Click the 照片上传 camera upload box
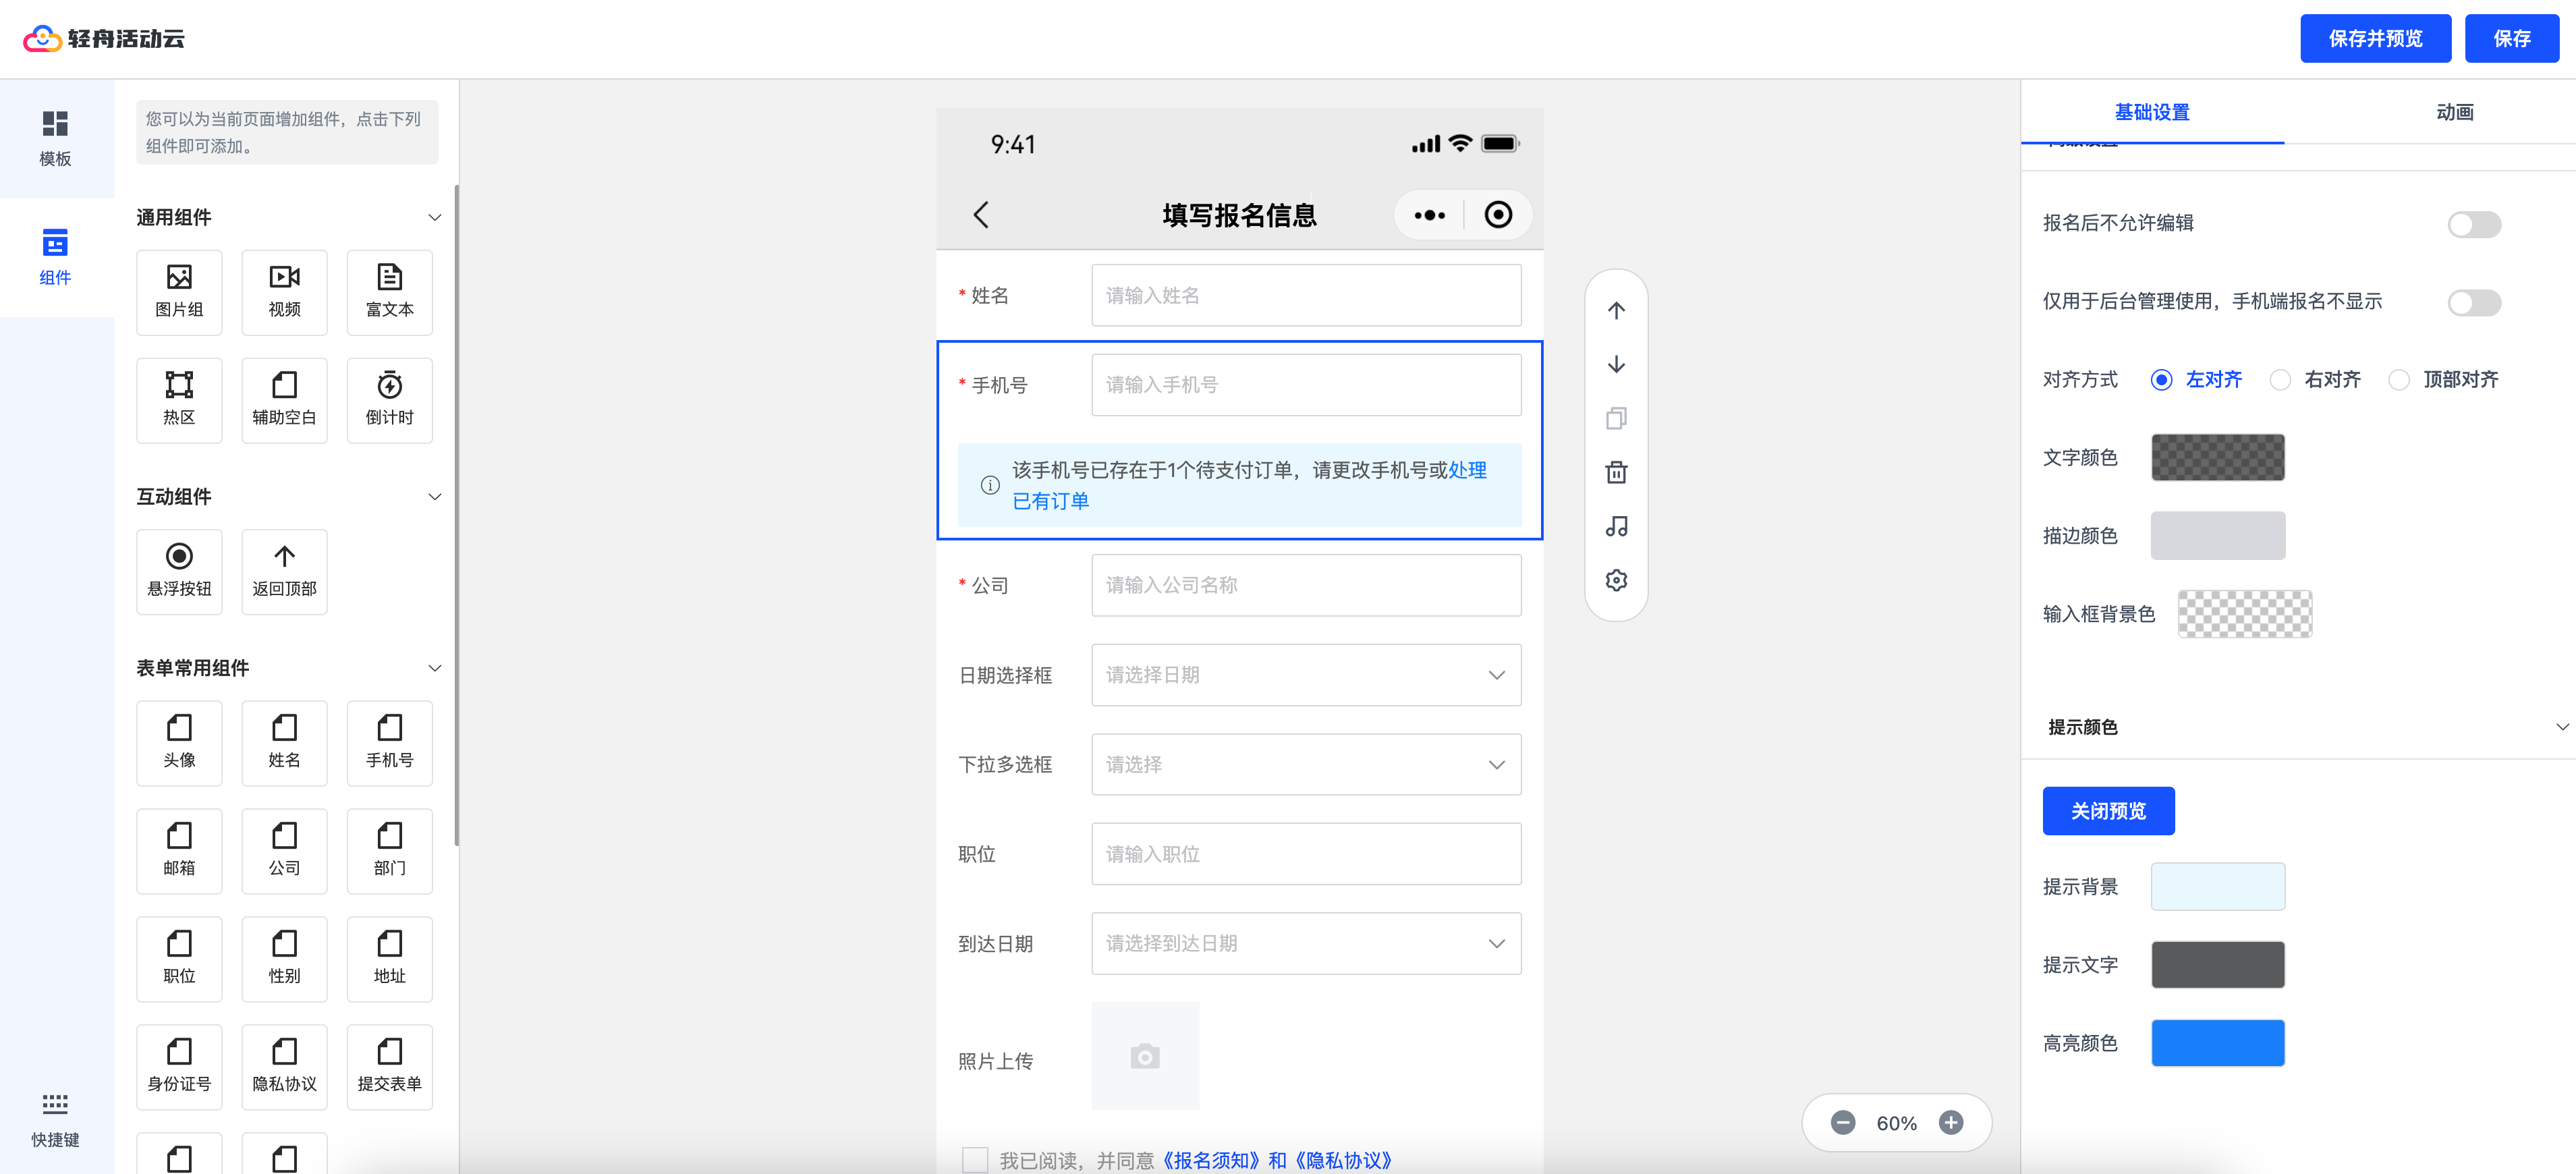Image resolution: width=2576 pixels, height=1174 pixels. (x=1145, y=1056)
